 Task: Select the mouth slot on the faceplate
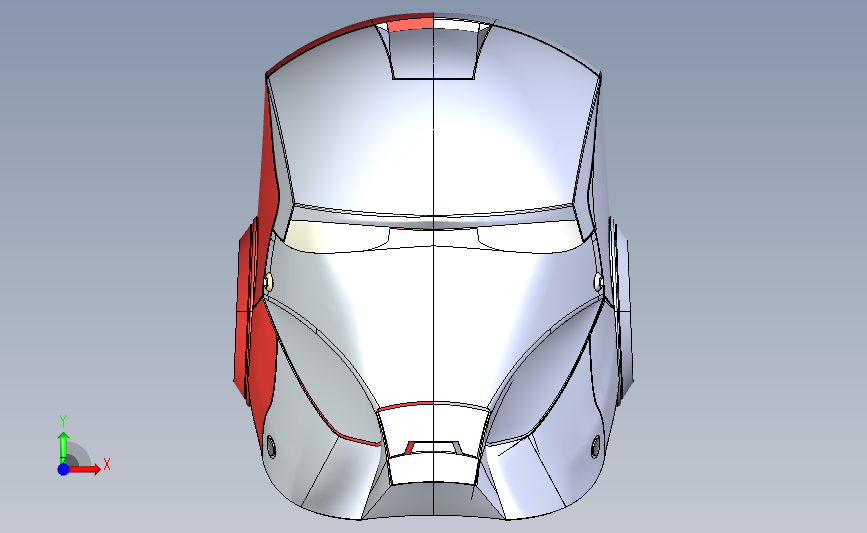(x=433, y=448)
